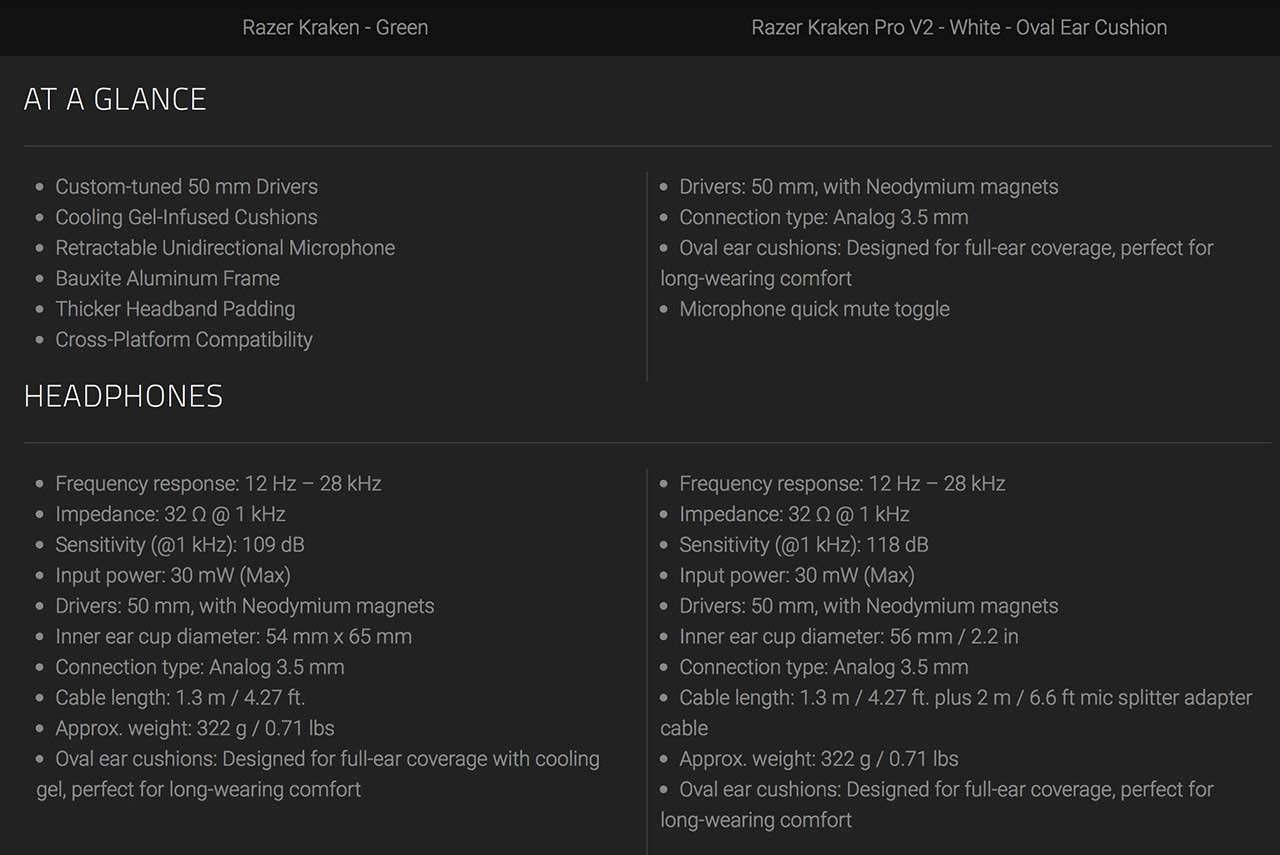Click the Kraken Green Input power 30 mW line

173,575
